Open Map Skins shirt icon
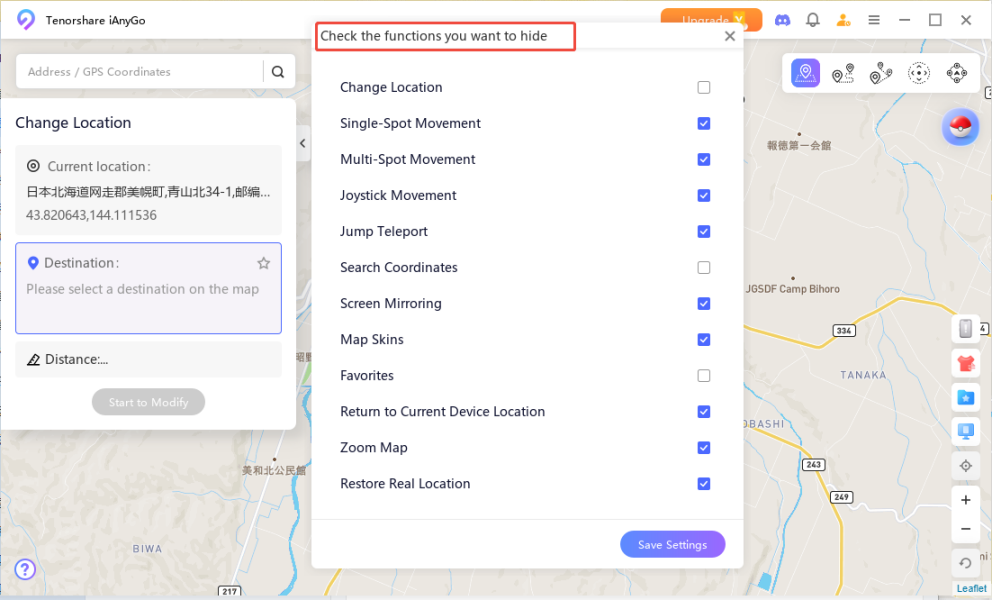Screen dimensions: 992x600 [965, 363]
